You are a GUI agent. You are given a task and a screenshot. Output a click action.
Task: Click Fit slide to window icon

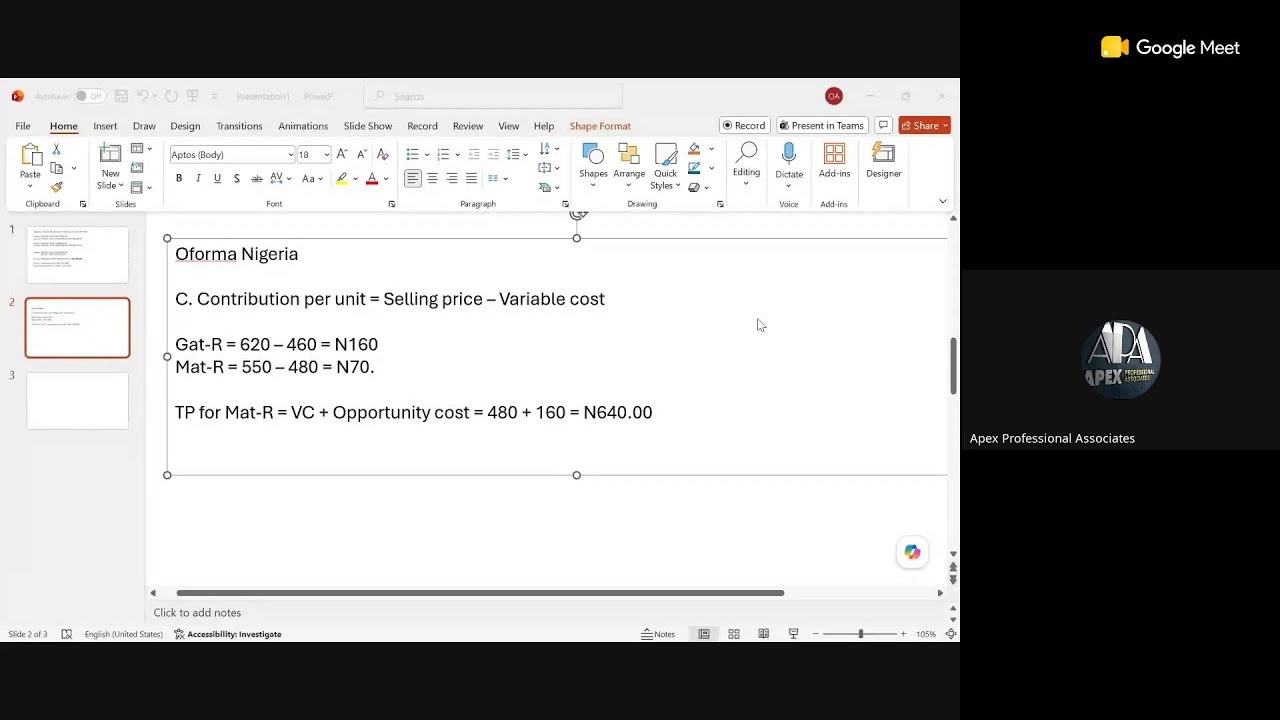951,634
